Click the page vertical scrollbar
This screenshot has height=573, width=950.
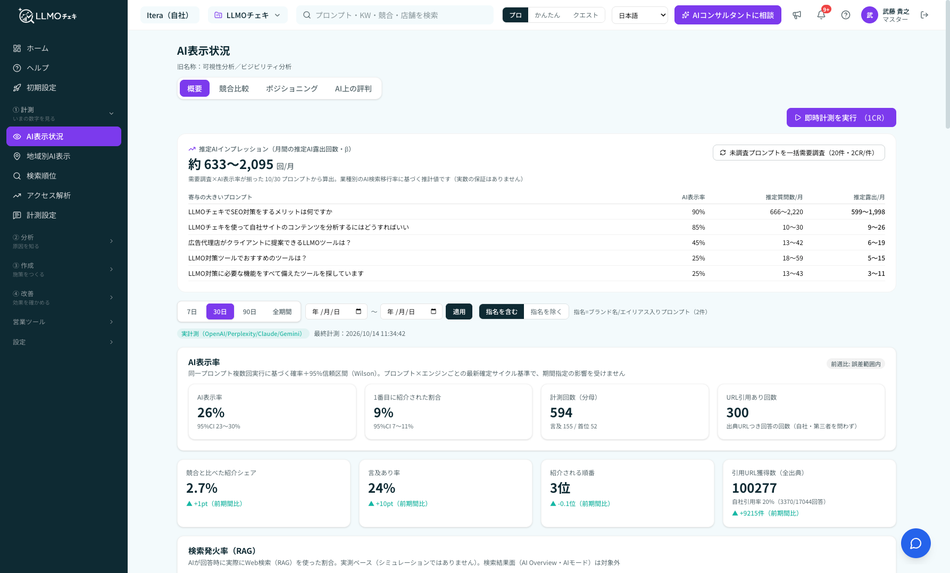click(x=947, y=64)
